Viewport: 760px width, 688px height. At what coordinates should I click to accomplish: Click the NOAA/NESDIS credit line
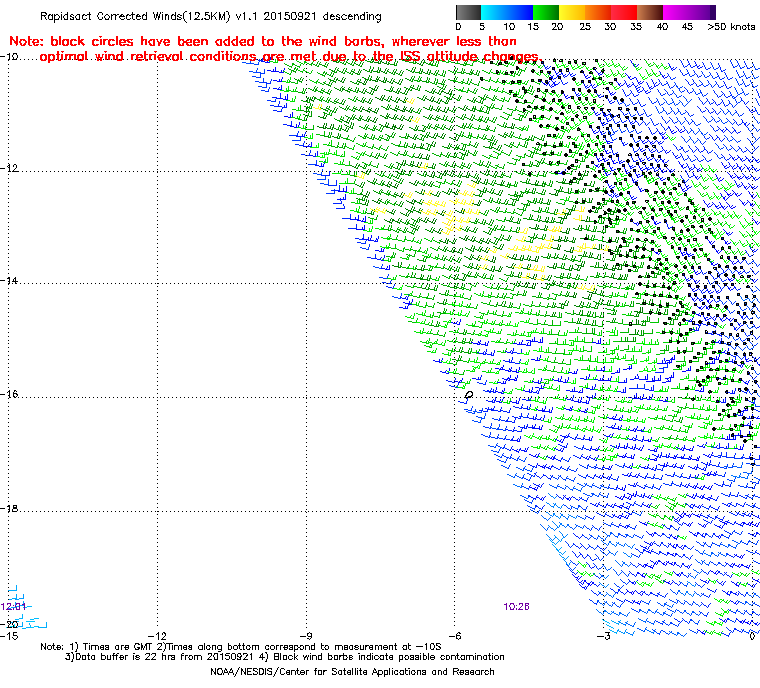point(352,672)
